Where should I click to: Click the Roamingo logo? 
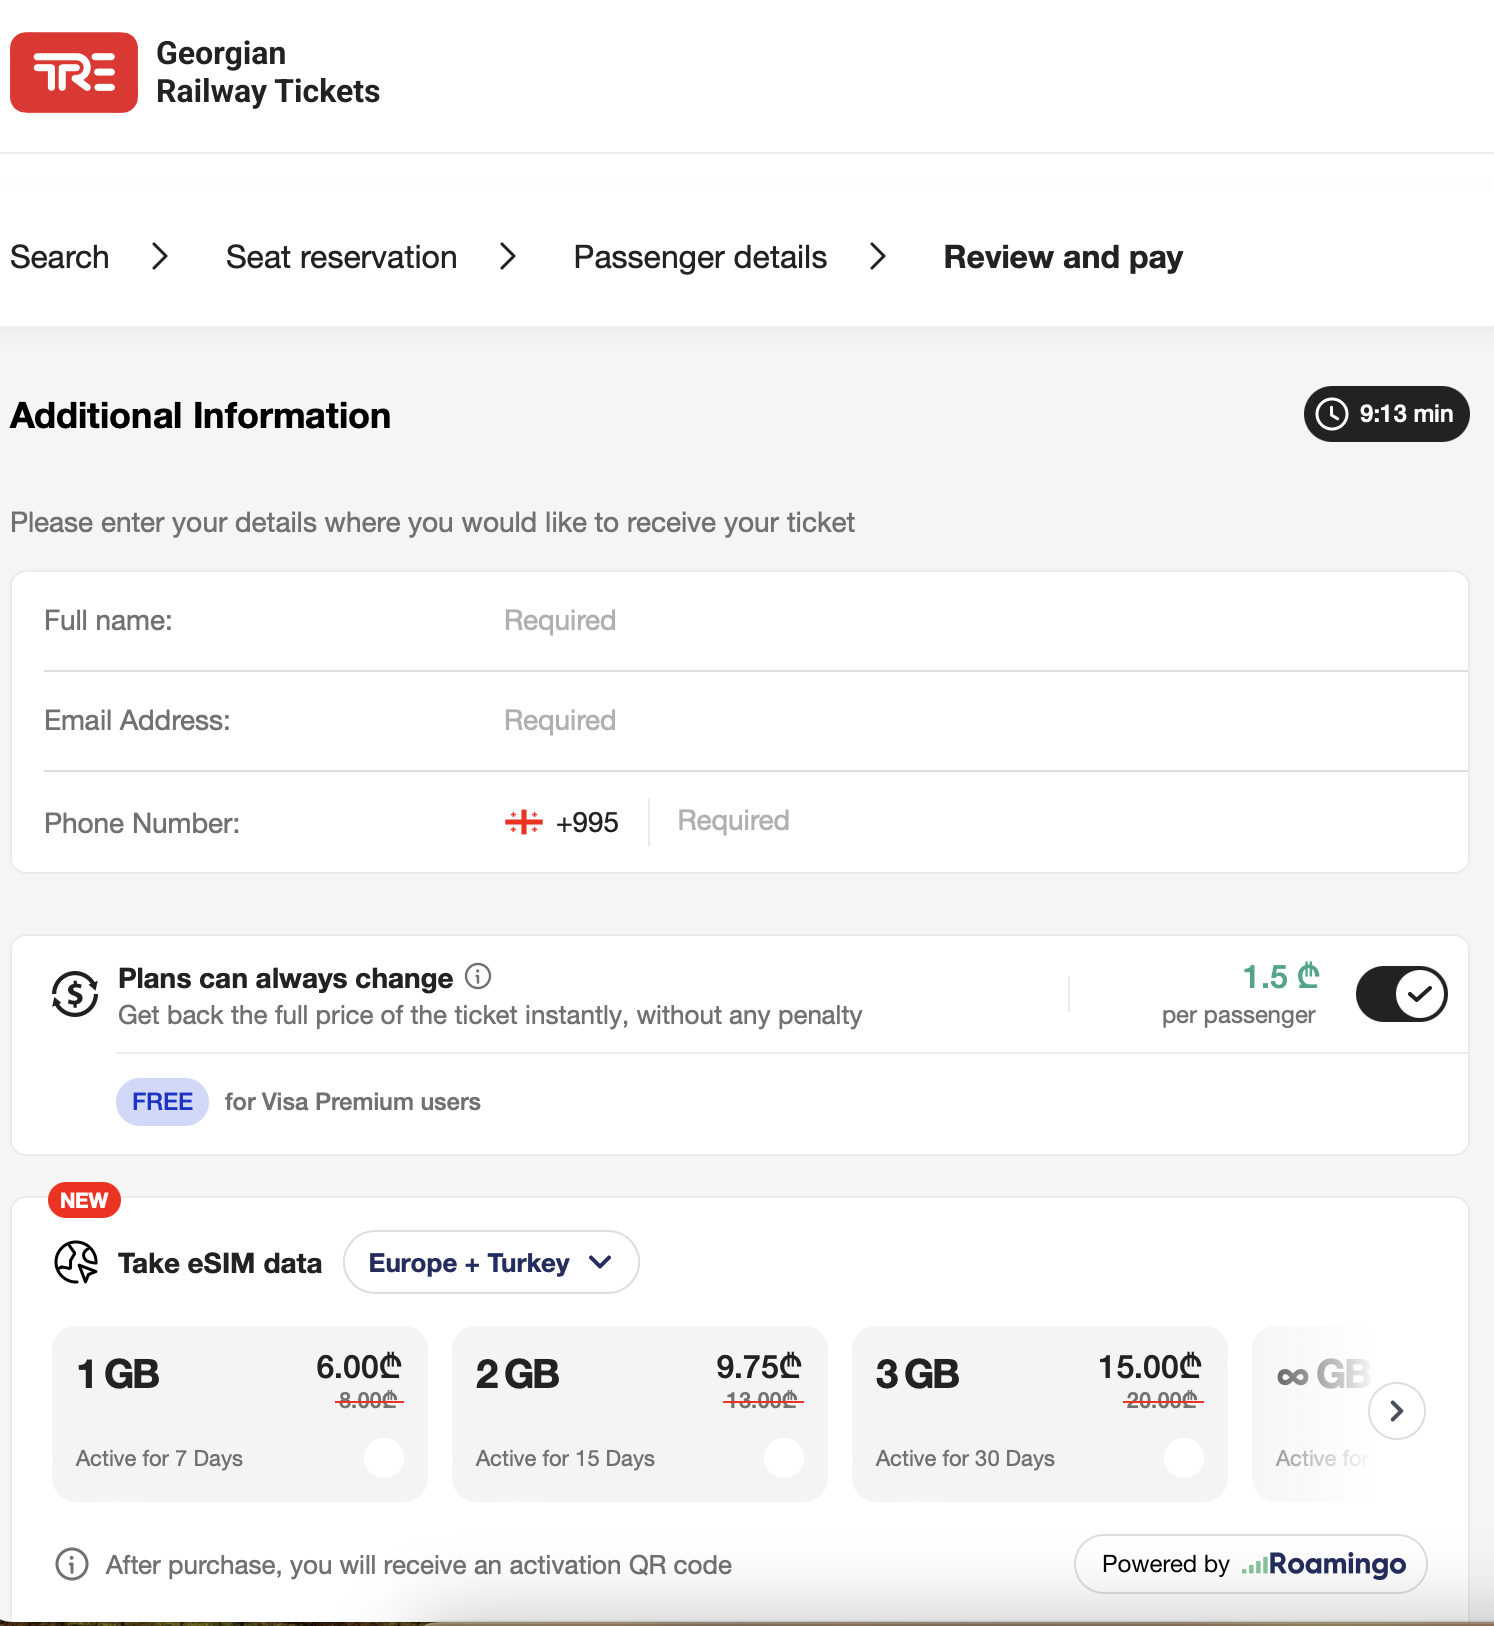click(x=1324, y=1564)
